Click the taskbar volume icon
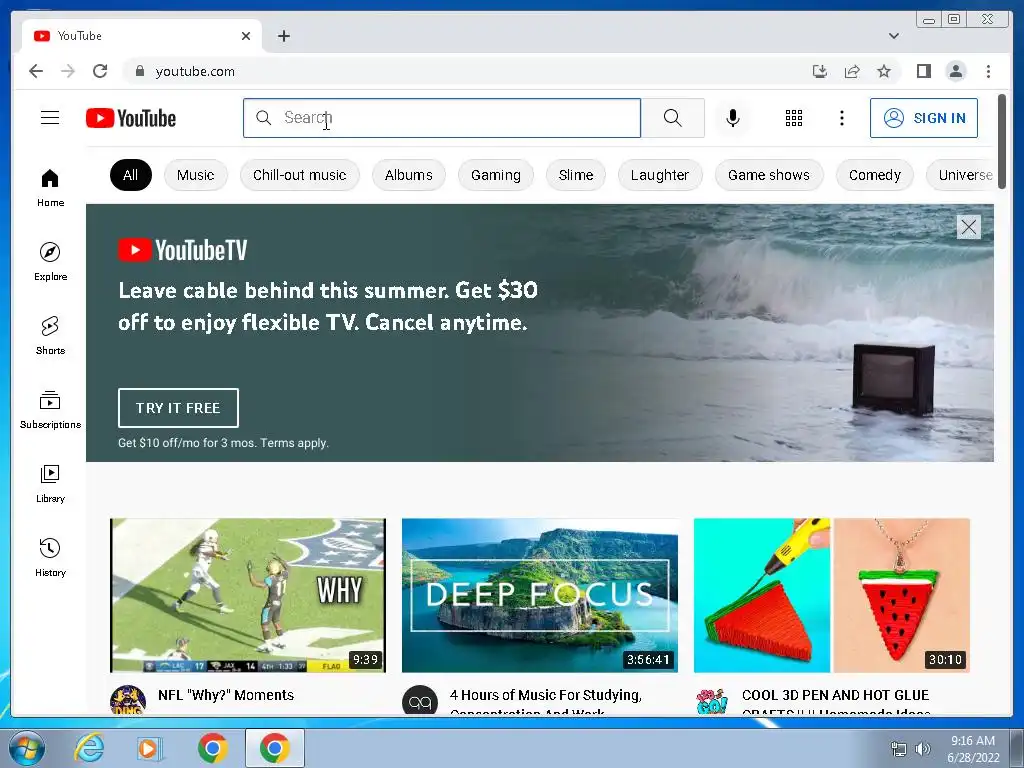Viewport: 1024px width, 768px height. [x=922, y=749]
